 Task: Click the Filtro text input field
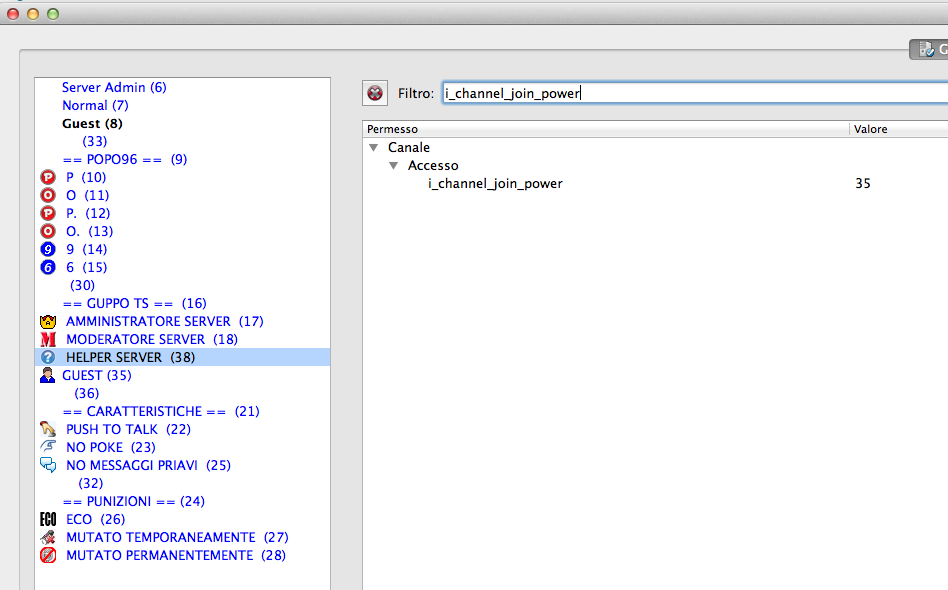pos(690,93)
